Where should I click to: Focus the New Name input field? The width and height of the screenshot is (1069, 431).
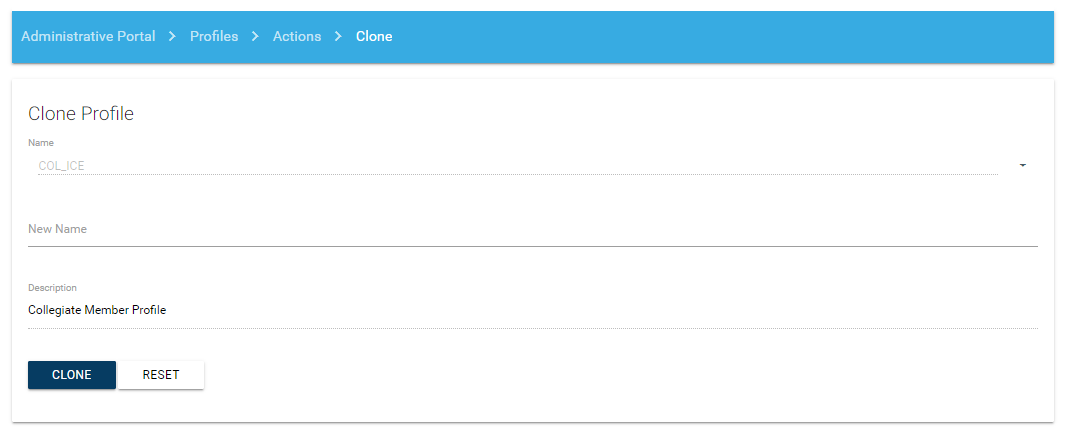(x=532, y=230)
